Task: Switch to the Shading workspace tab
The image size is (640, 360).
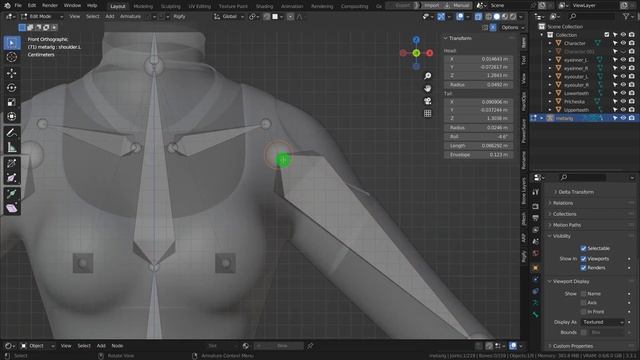Action: [264, 6]
